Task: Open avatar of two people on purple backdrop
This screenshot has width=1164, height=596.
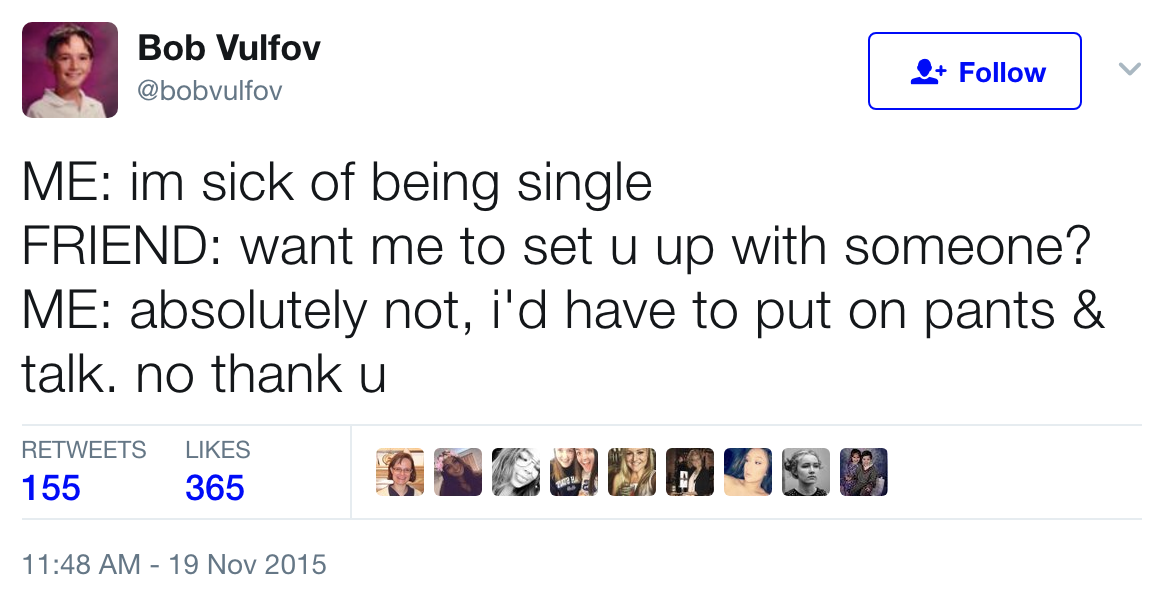Action: 863,472
